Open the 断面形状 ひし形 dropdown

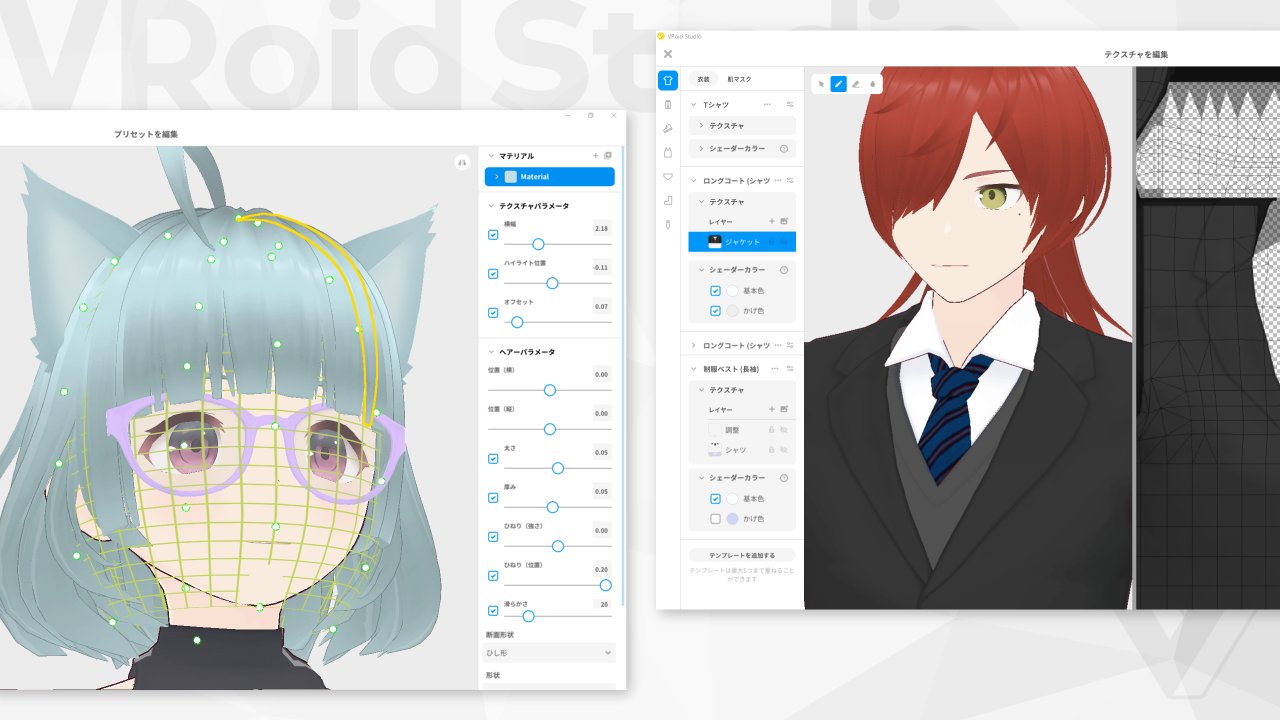point(549,652)
